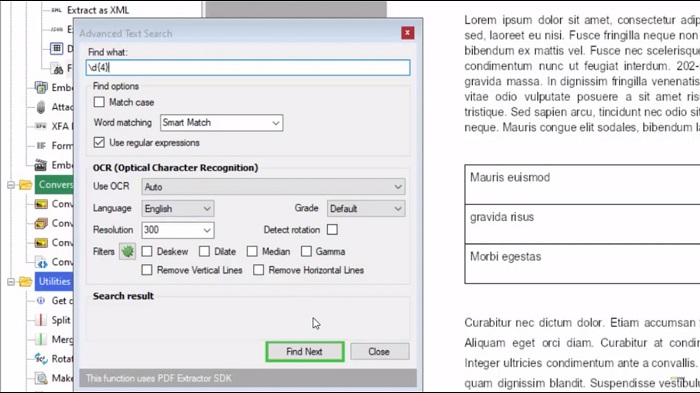Select the highlighted Conversion folder item

tap(54, 184)
